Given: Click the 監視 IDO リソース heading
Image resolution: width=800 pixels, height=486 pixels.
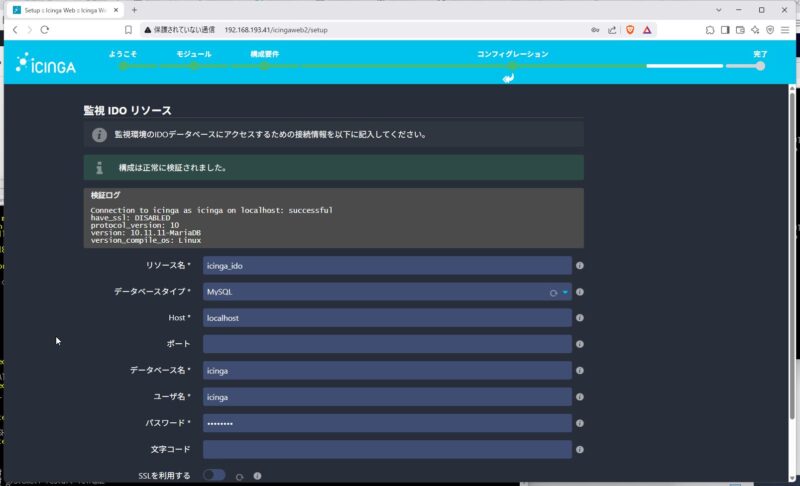Looking at the screenshot, I should (x=128, y=110).
